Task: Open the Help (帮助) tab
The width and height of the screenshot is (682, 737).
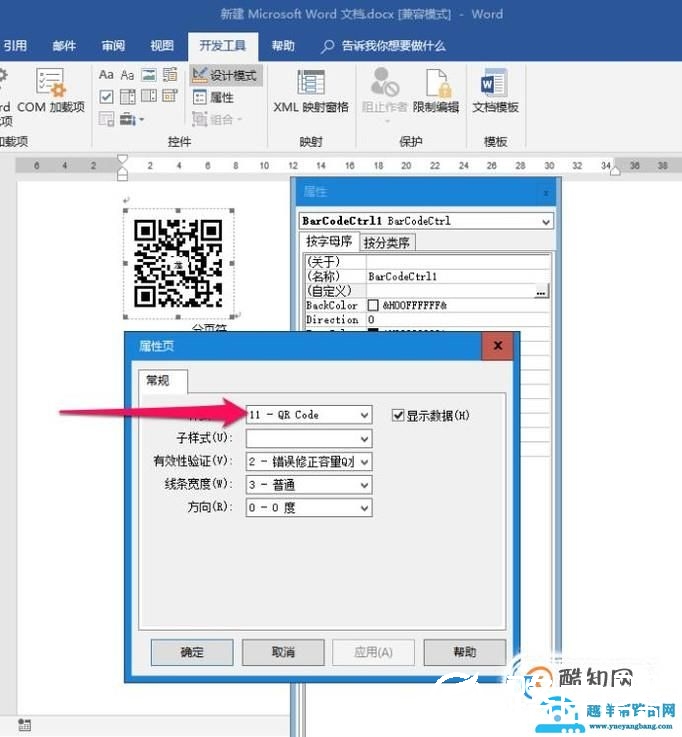Action: (x=283, y=46)
